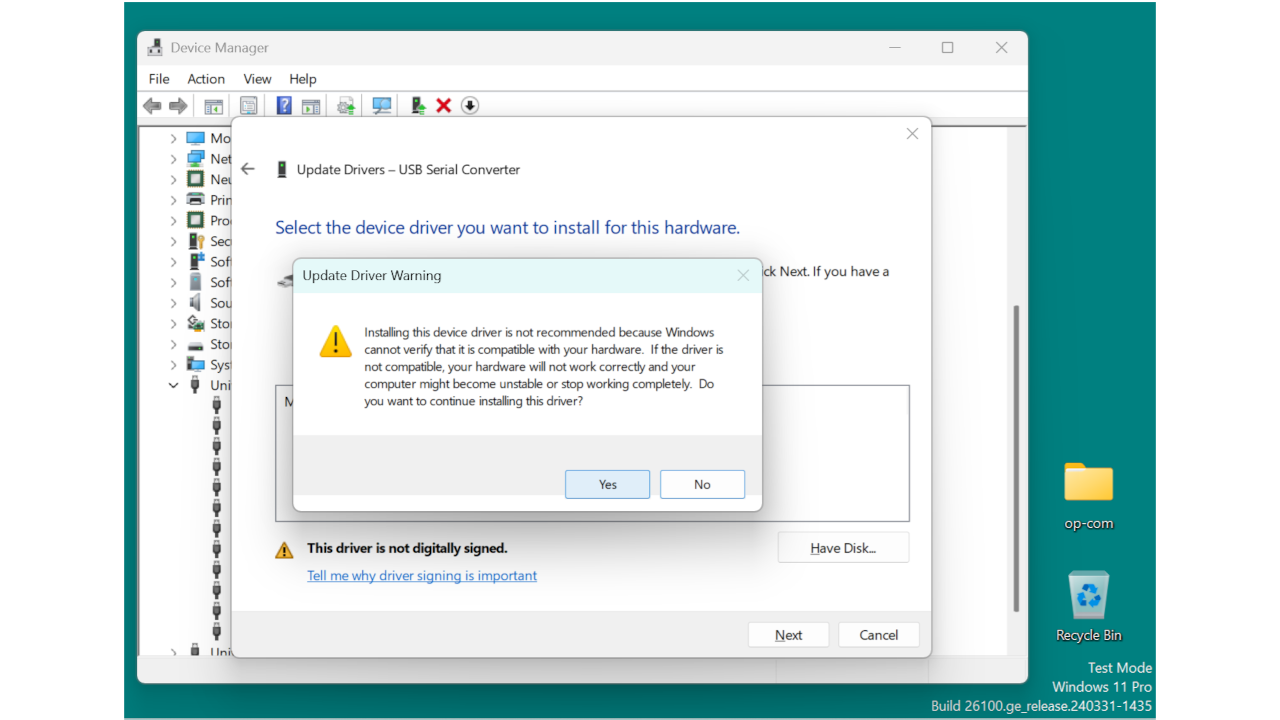The width and height of the screenshot is (1280, 720).
Task: Click the red X Uninstall device icon
Action: [443, 105]
